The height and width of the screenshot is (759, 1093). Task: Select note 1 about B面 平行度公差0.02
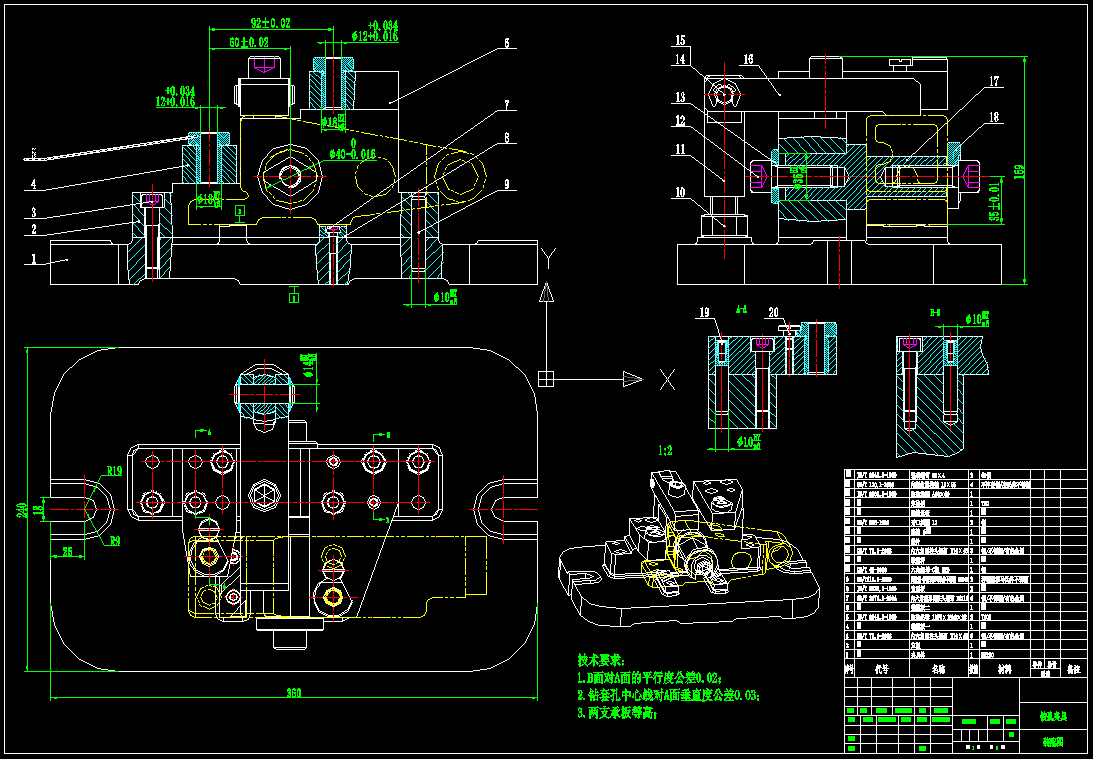650,677
